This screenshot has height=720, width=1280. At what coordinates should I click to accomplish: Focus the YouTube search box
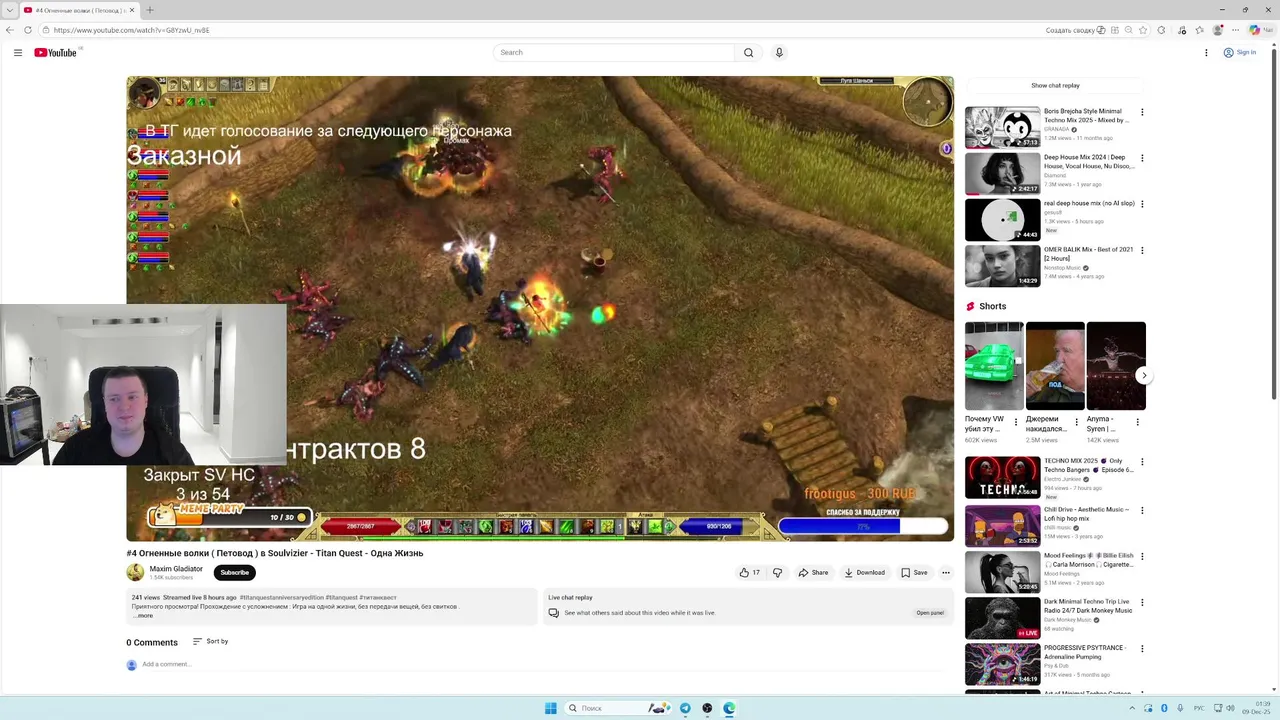coord(614,52)
